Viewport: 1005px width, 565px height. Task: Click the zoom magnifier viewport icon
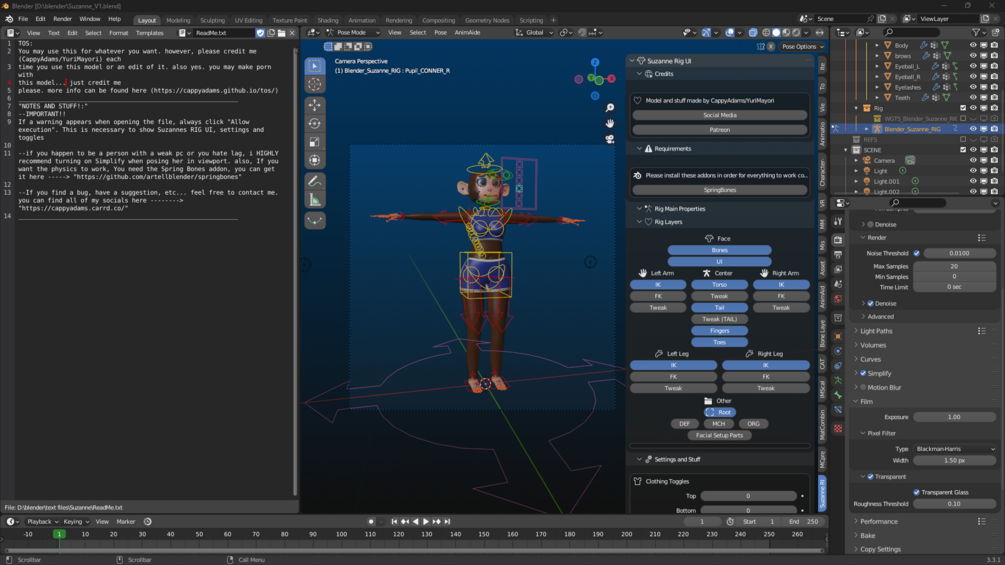pos(610,108)
